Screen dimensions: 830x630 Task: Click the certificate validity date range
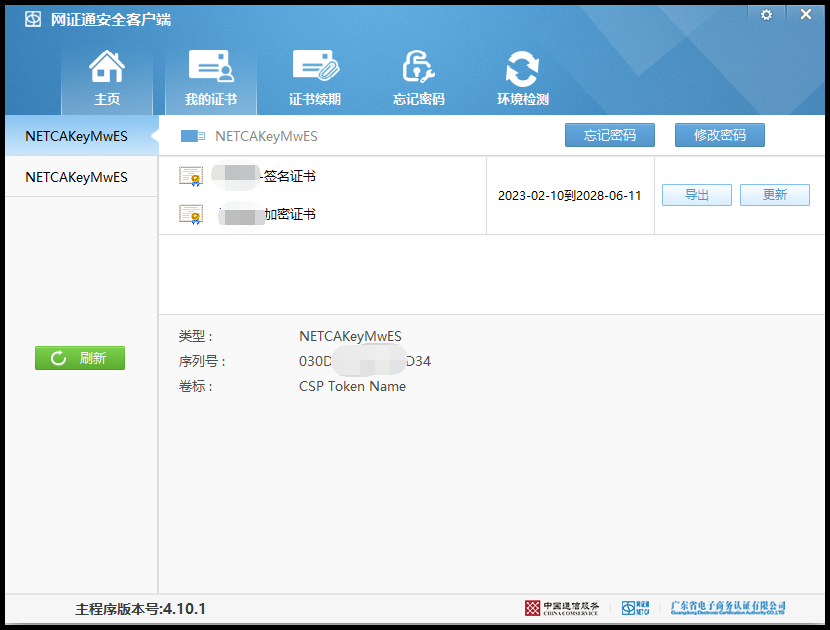569,196
